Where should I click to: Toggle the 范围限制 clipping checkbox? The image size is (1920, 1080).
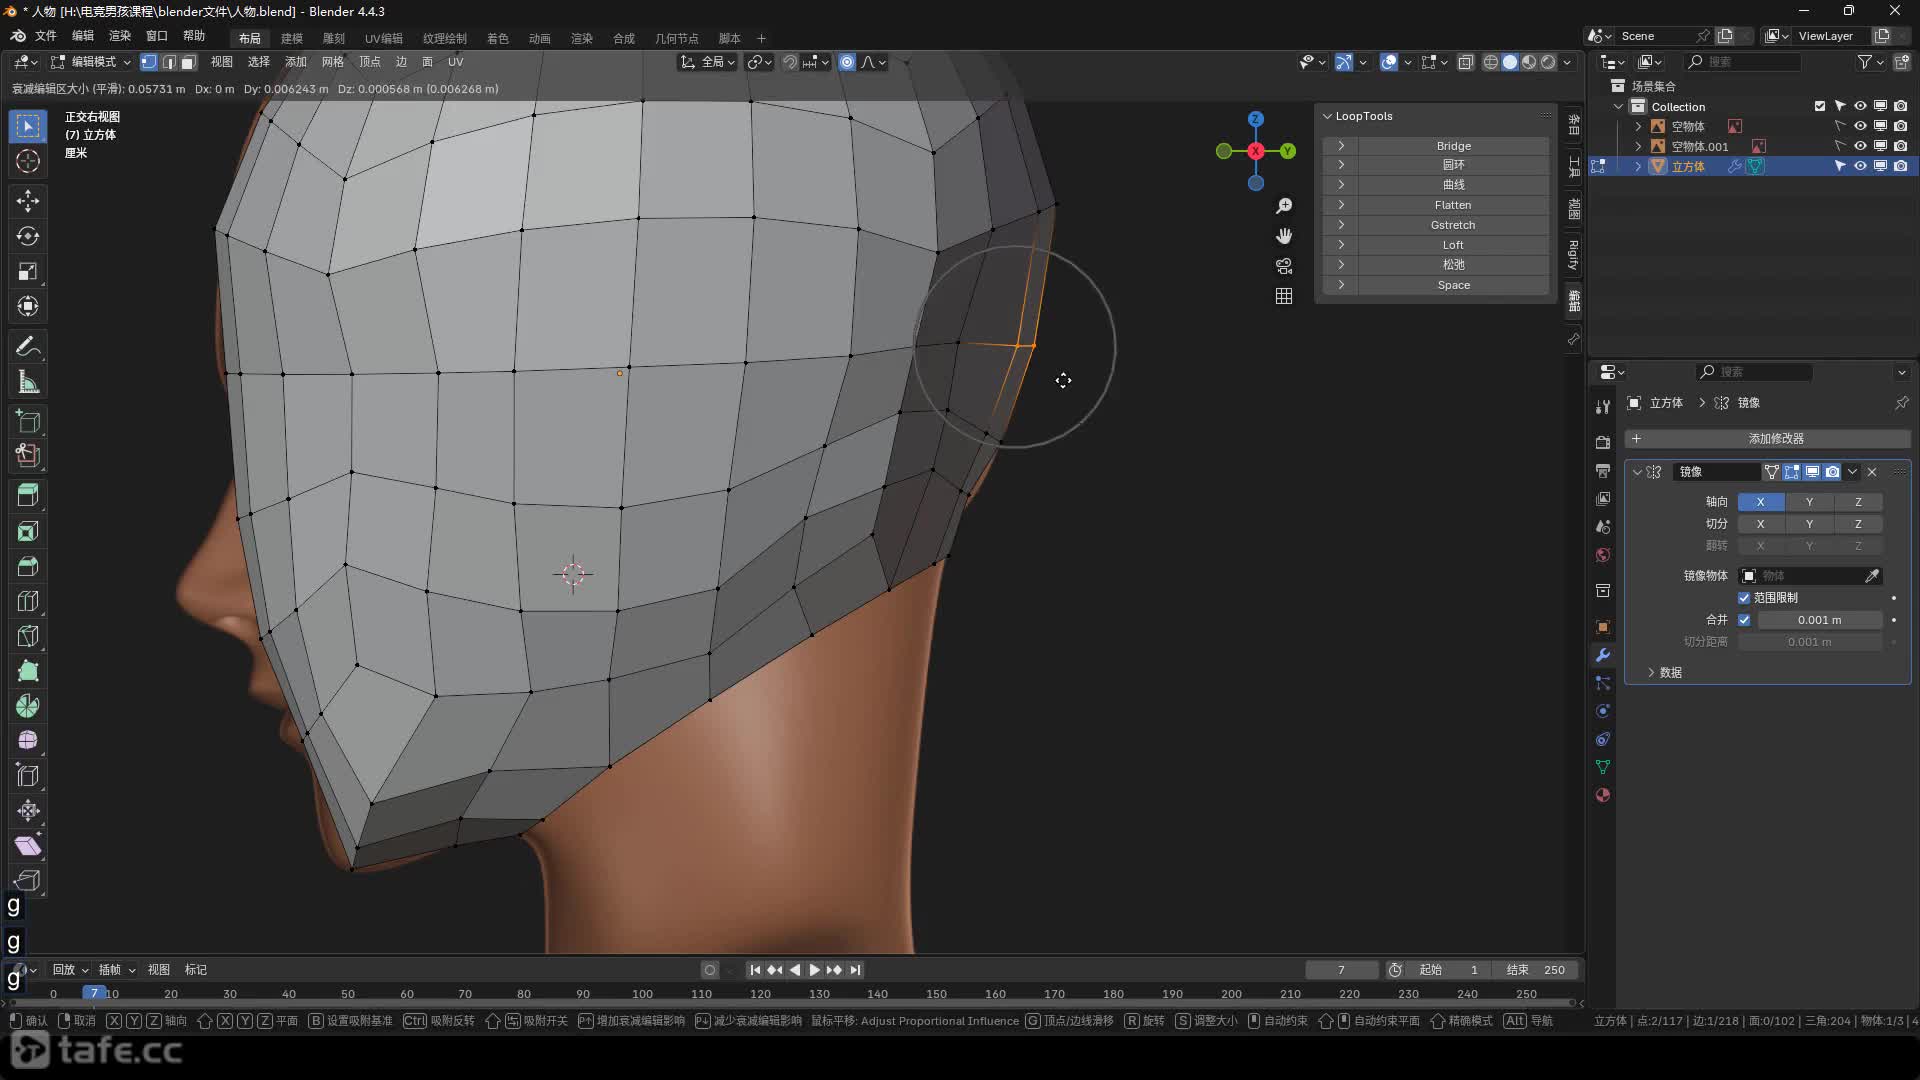(x=1744, y=598)
